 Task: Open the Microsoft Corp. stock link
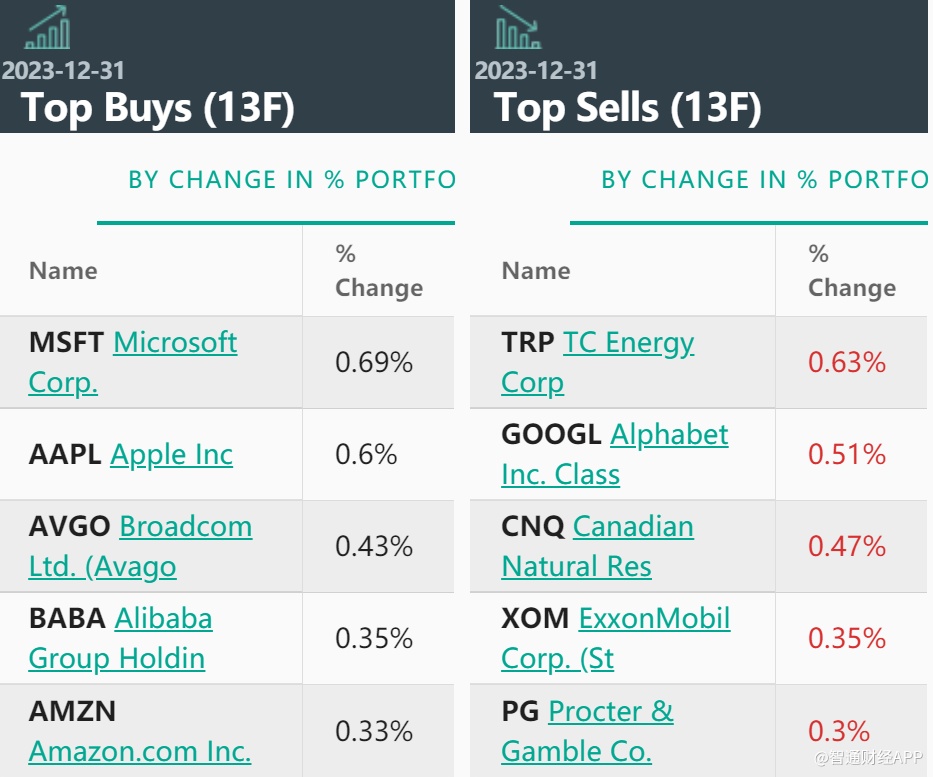(175, 343)
